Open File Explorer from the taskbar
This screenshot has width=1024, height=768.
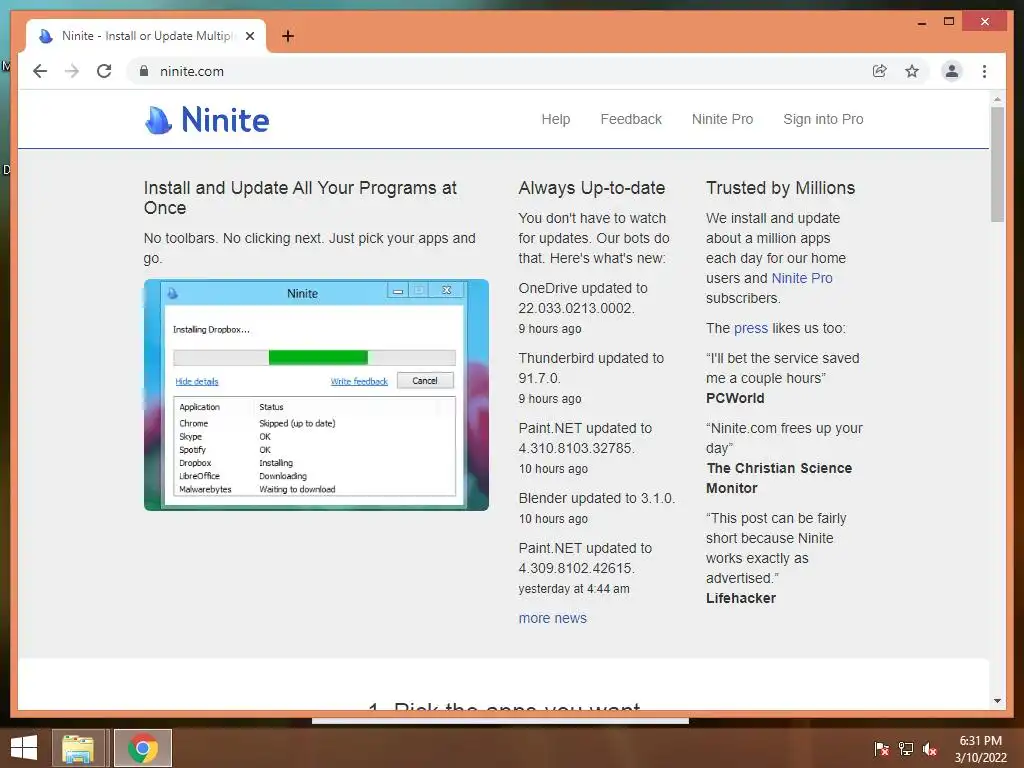click(78, 748)
